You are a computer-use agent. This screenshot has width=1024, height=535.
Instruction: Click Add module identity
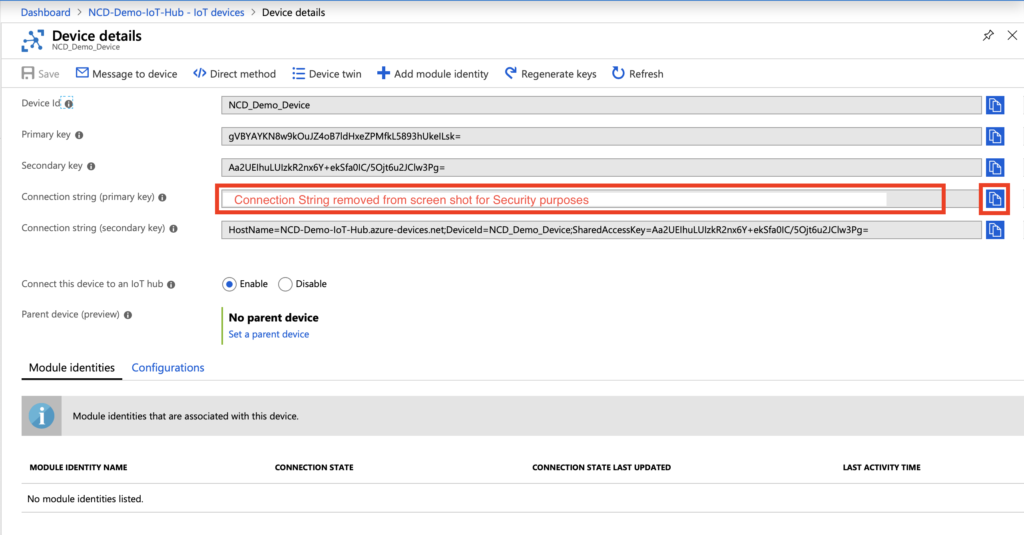pyautogui.click(x=432, y=74)
